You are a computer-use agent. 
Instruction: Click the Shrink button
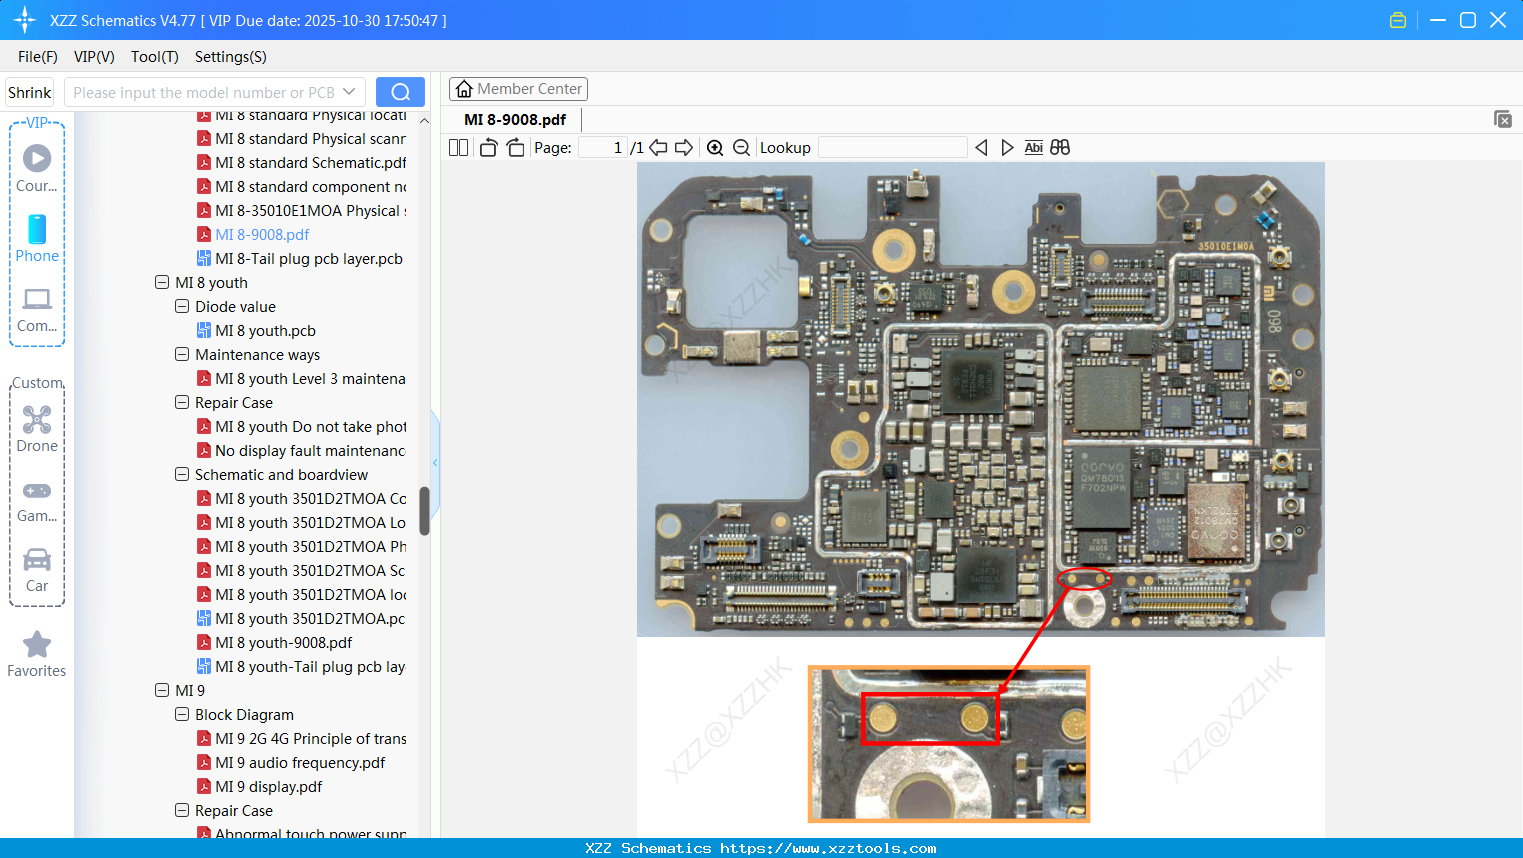tap(30, 92)
